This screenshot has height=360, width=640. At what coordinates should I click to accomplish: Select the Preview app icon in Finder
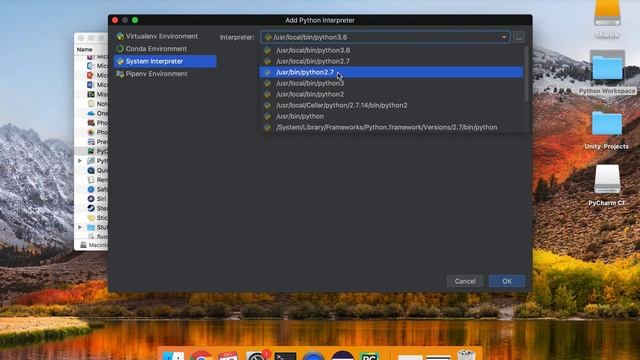pos(91,142)
